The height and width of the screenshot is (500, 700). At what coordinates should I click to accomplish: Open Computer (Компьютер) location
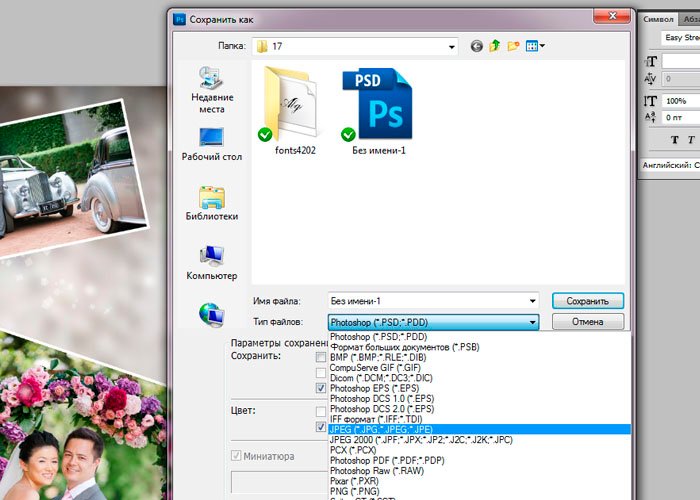pos(211,263)
